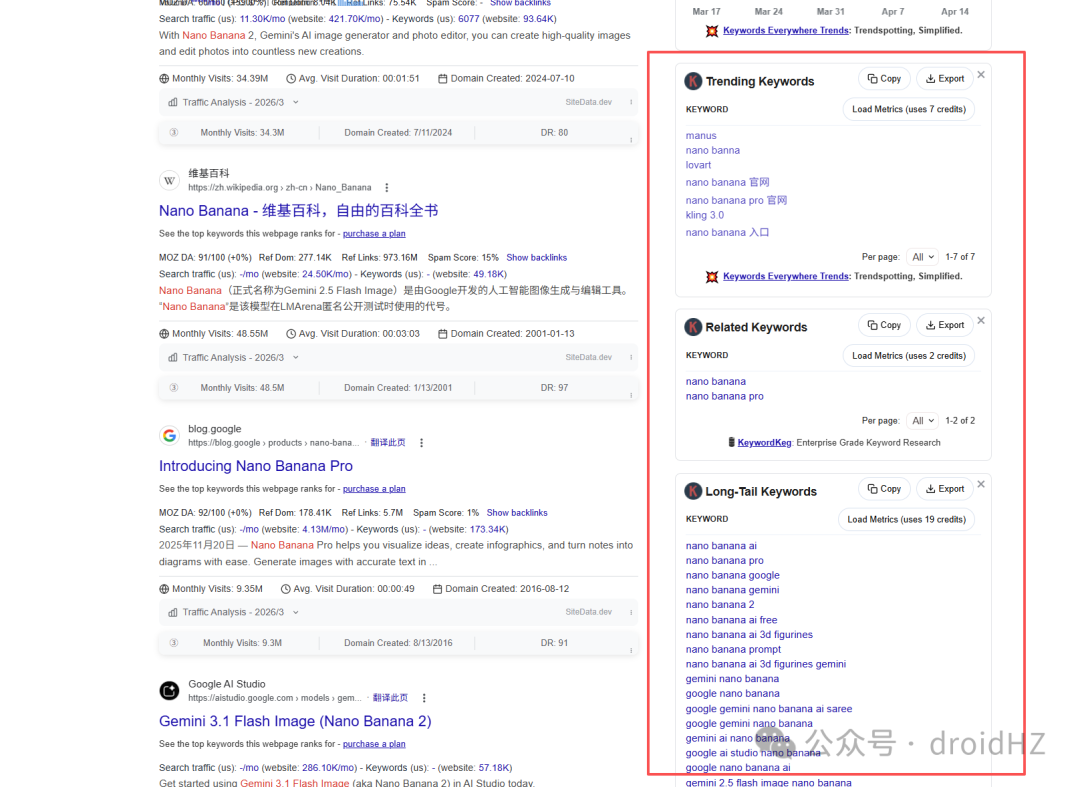Show backlinks for the Wikipedia result

537,258
